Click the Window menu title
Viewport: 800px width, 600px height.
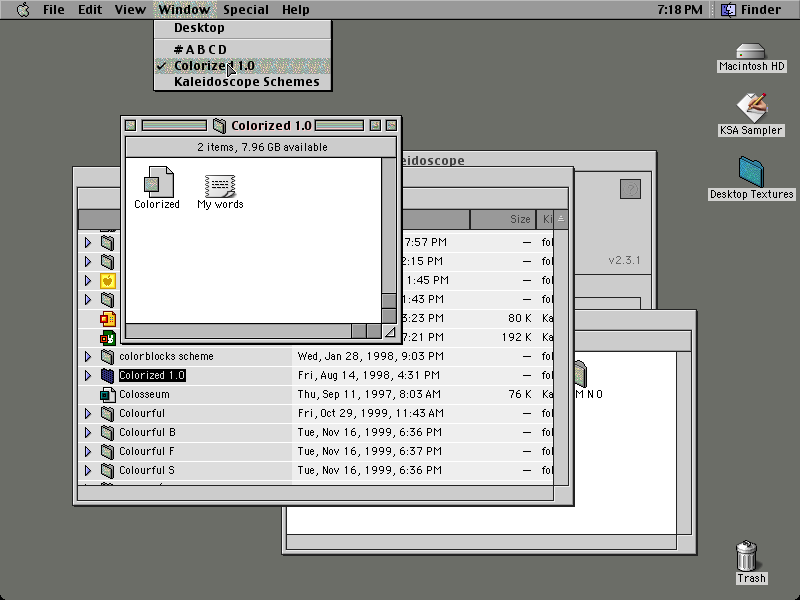pos(184,10)
